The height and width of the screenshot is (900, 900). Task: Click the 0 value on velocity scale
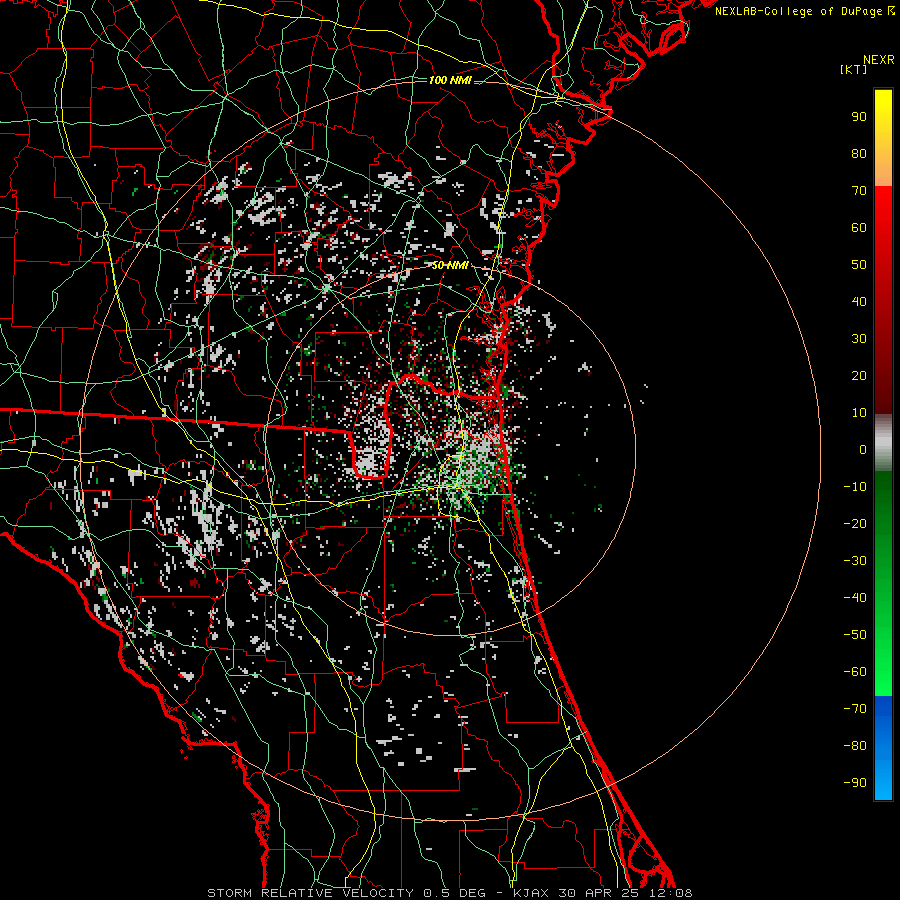tap(863, 450)
